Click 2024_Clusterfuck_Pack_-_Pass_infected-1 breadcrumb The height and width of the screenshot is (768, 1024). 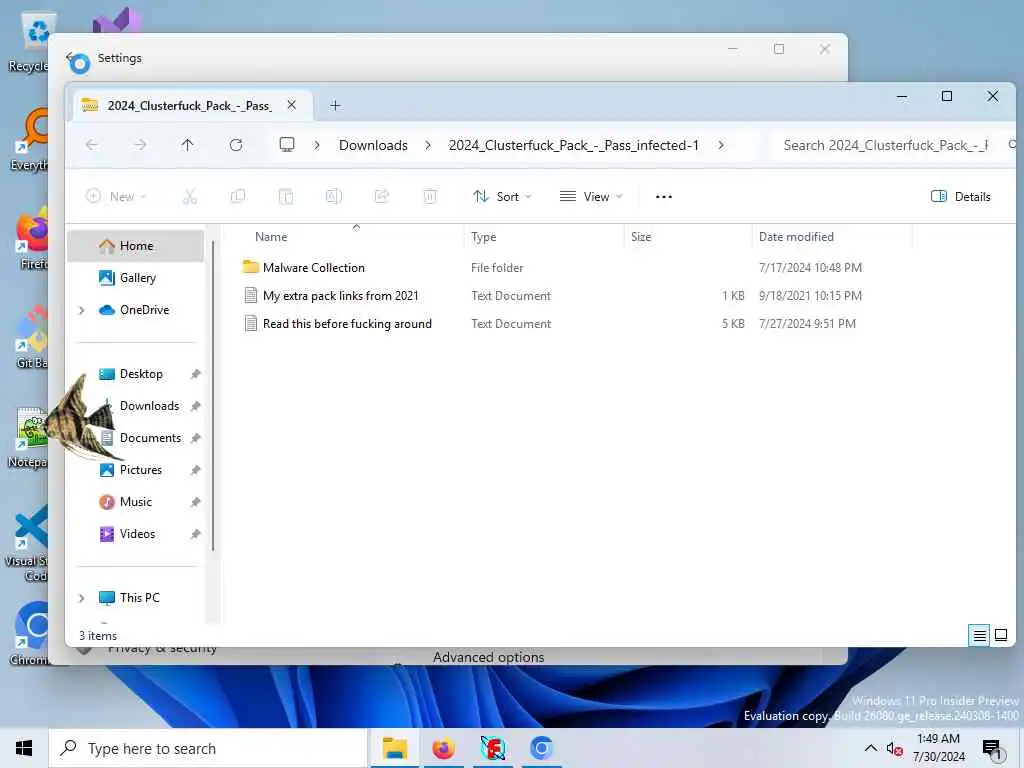click(x=573, y=145)
